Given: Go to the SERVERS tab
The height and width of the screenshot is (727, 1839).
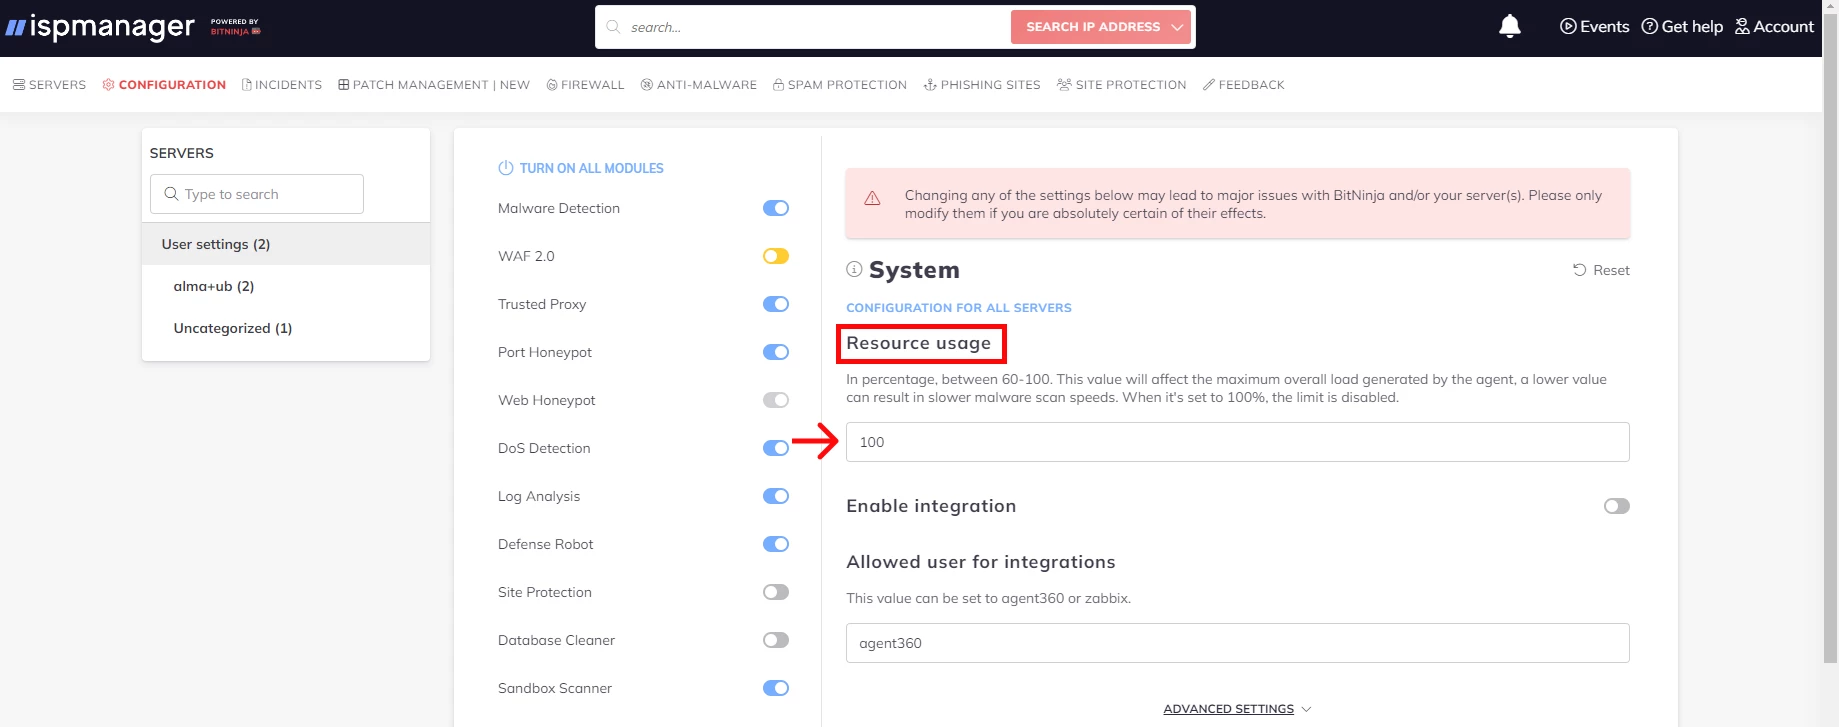Looking at the screenshot, I should pyautogui.click(x=49, y=85).
